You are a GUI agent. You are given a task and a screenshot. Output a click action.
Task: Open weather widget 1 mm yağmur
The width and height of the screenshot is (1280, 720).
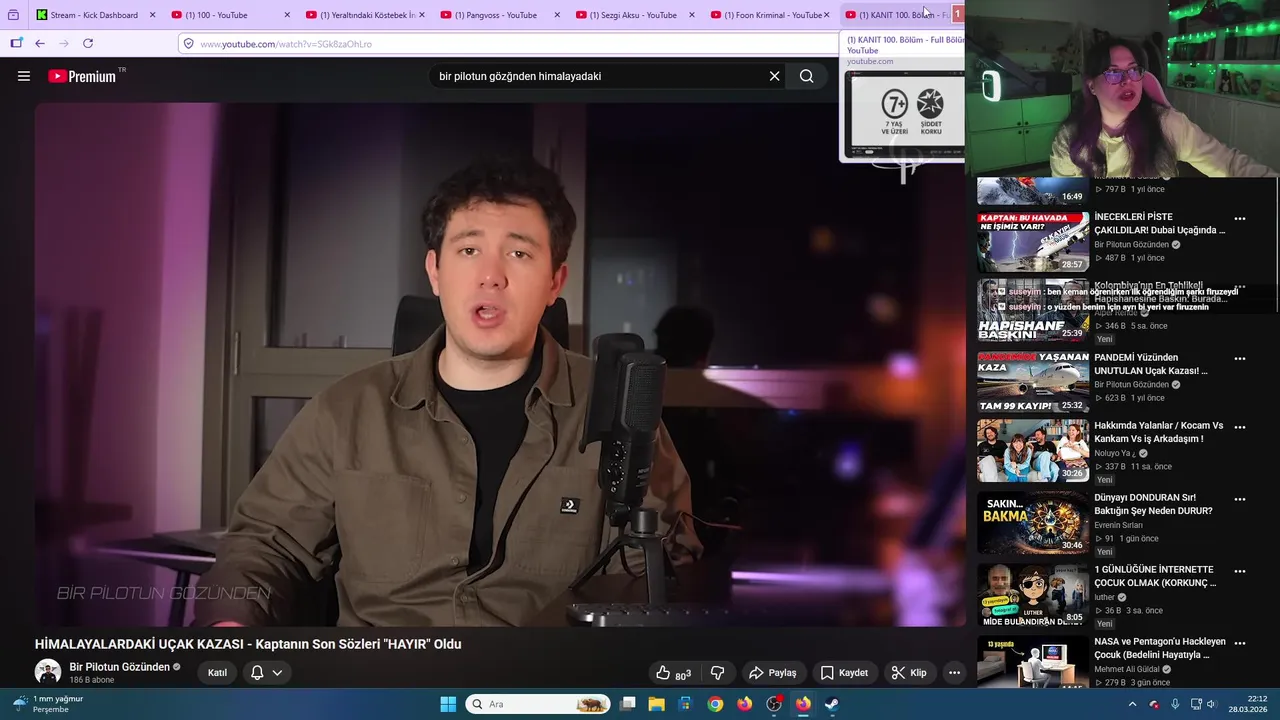pos(48,704)
